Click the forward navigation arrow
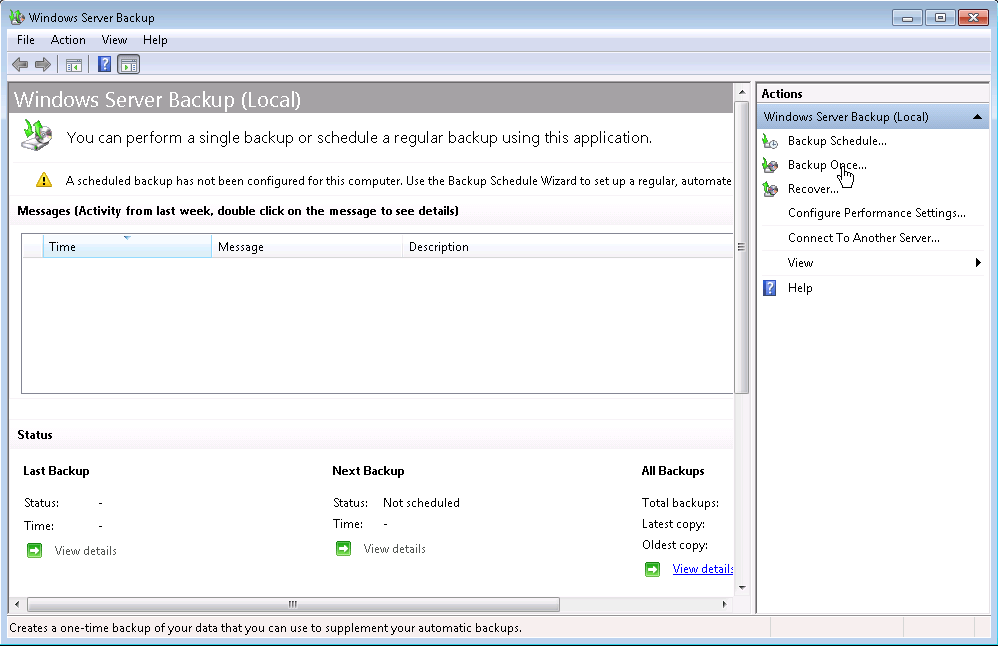The height and width of the screenshot is (646, 998). (43, 64)
